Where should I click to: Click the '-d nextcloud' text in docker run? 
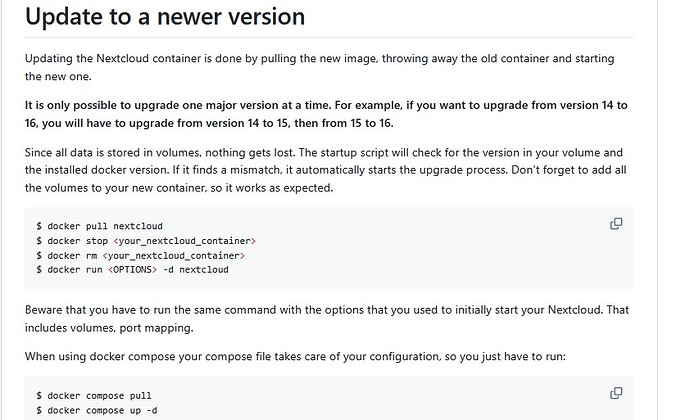[x=196, y=269]
